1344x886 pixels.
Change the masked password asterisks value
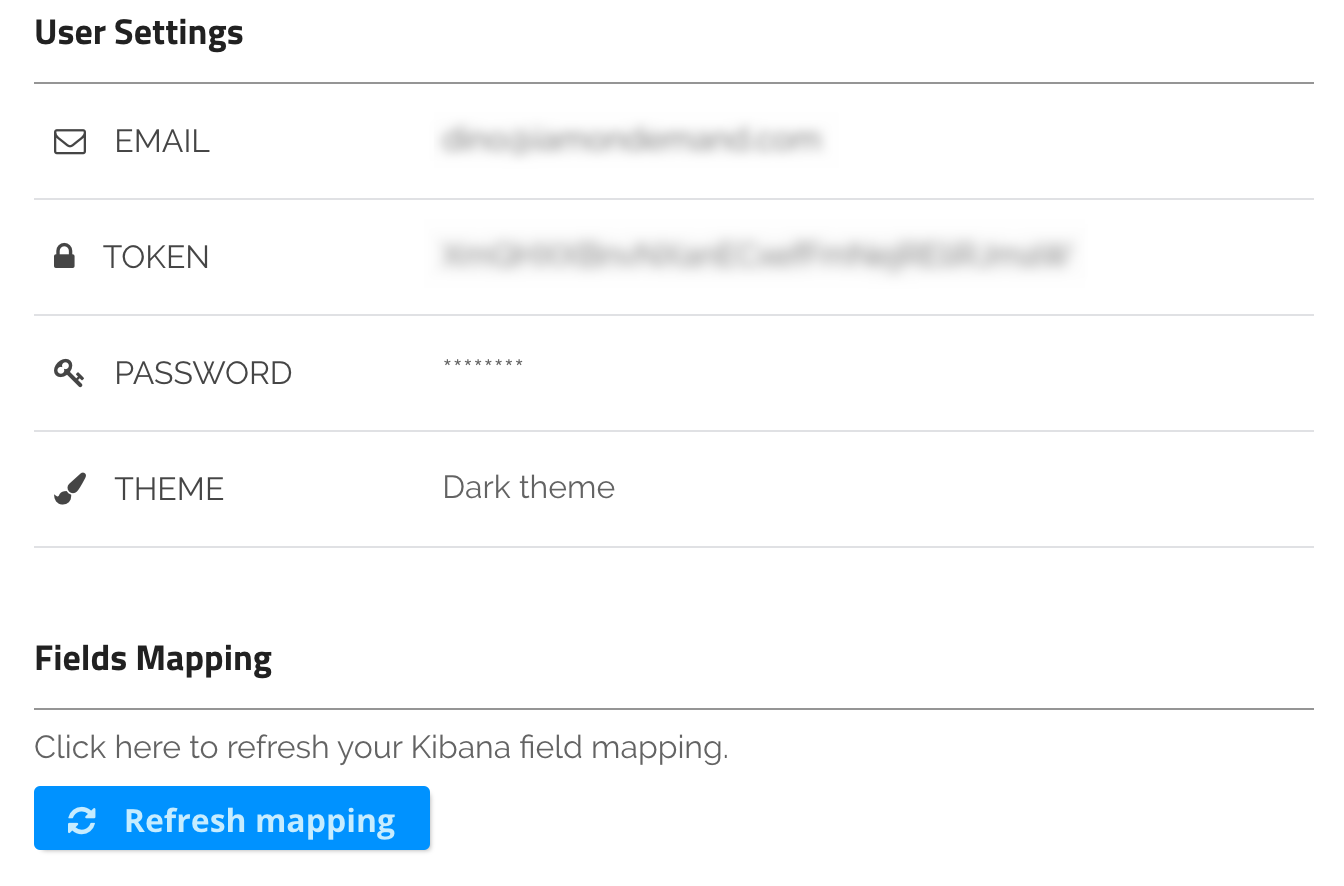pos(483,365)
